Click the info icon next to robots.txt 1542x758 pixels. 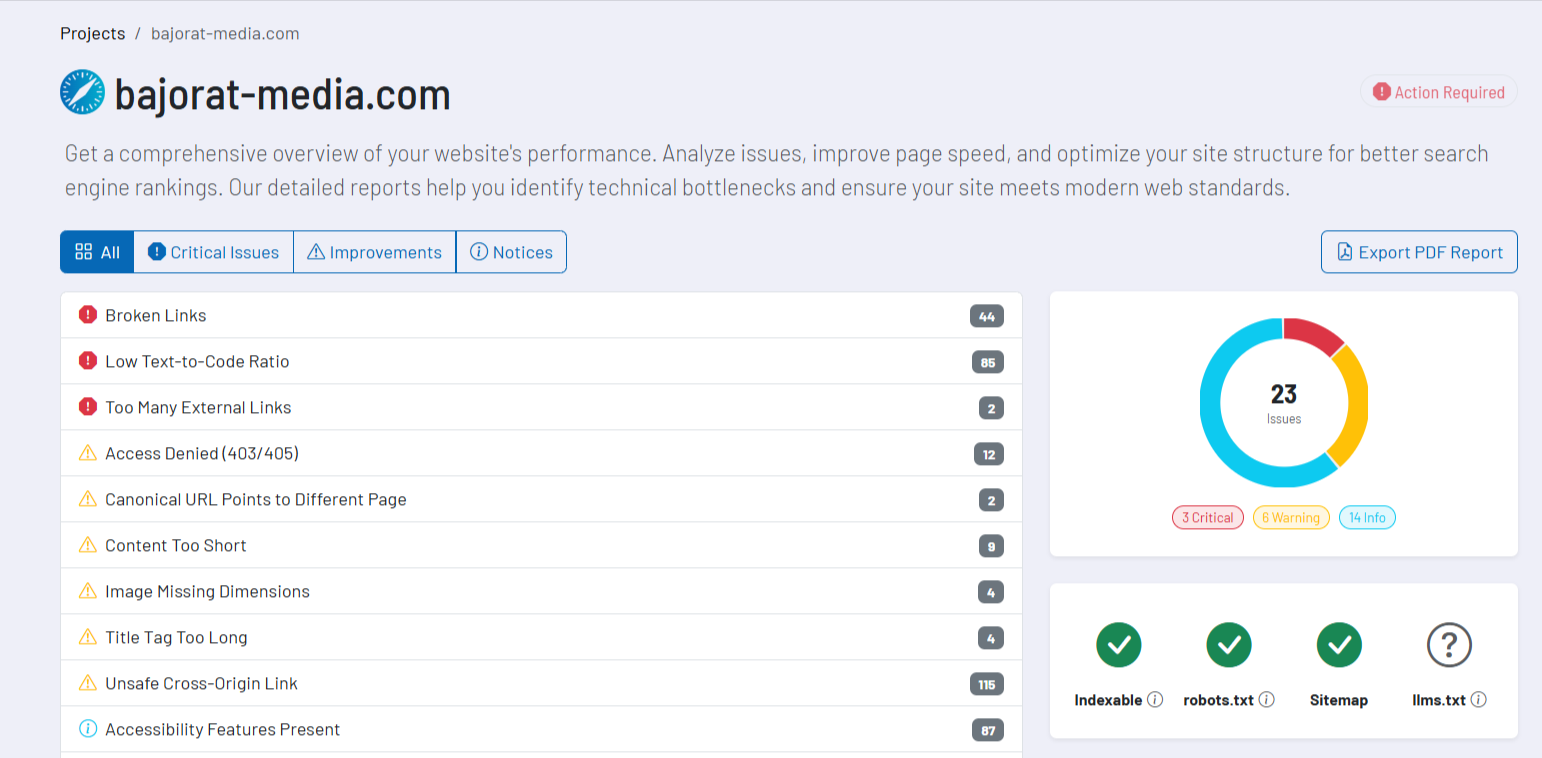[x=1267, y=700]
